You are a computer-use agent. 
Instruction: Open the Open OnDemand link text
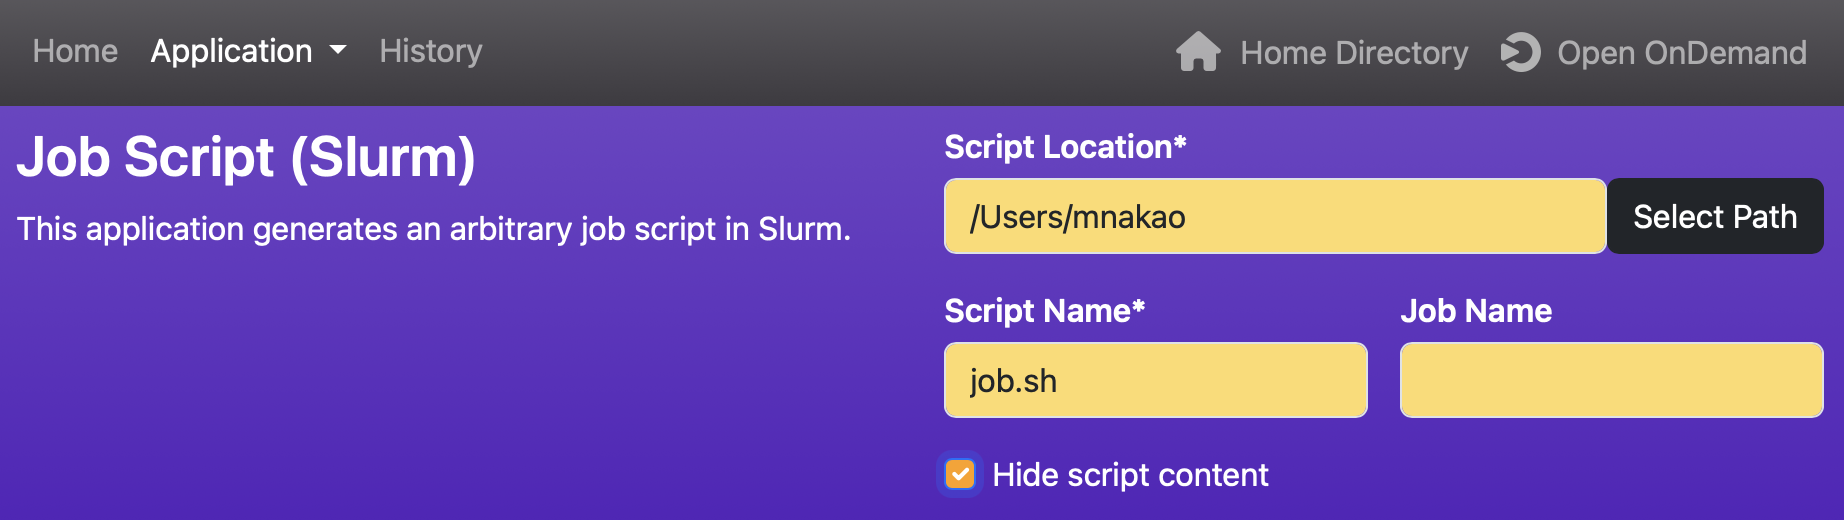coord(1682,53)
